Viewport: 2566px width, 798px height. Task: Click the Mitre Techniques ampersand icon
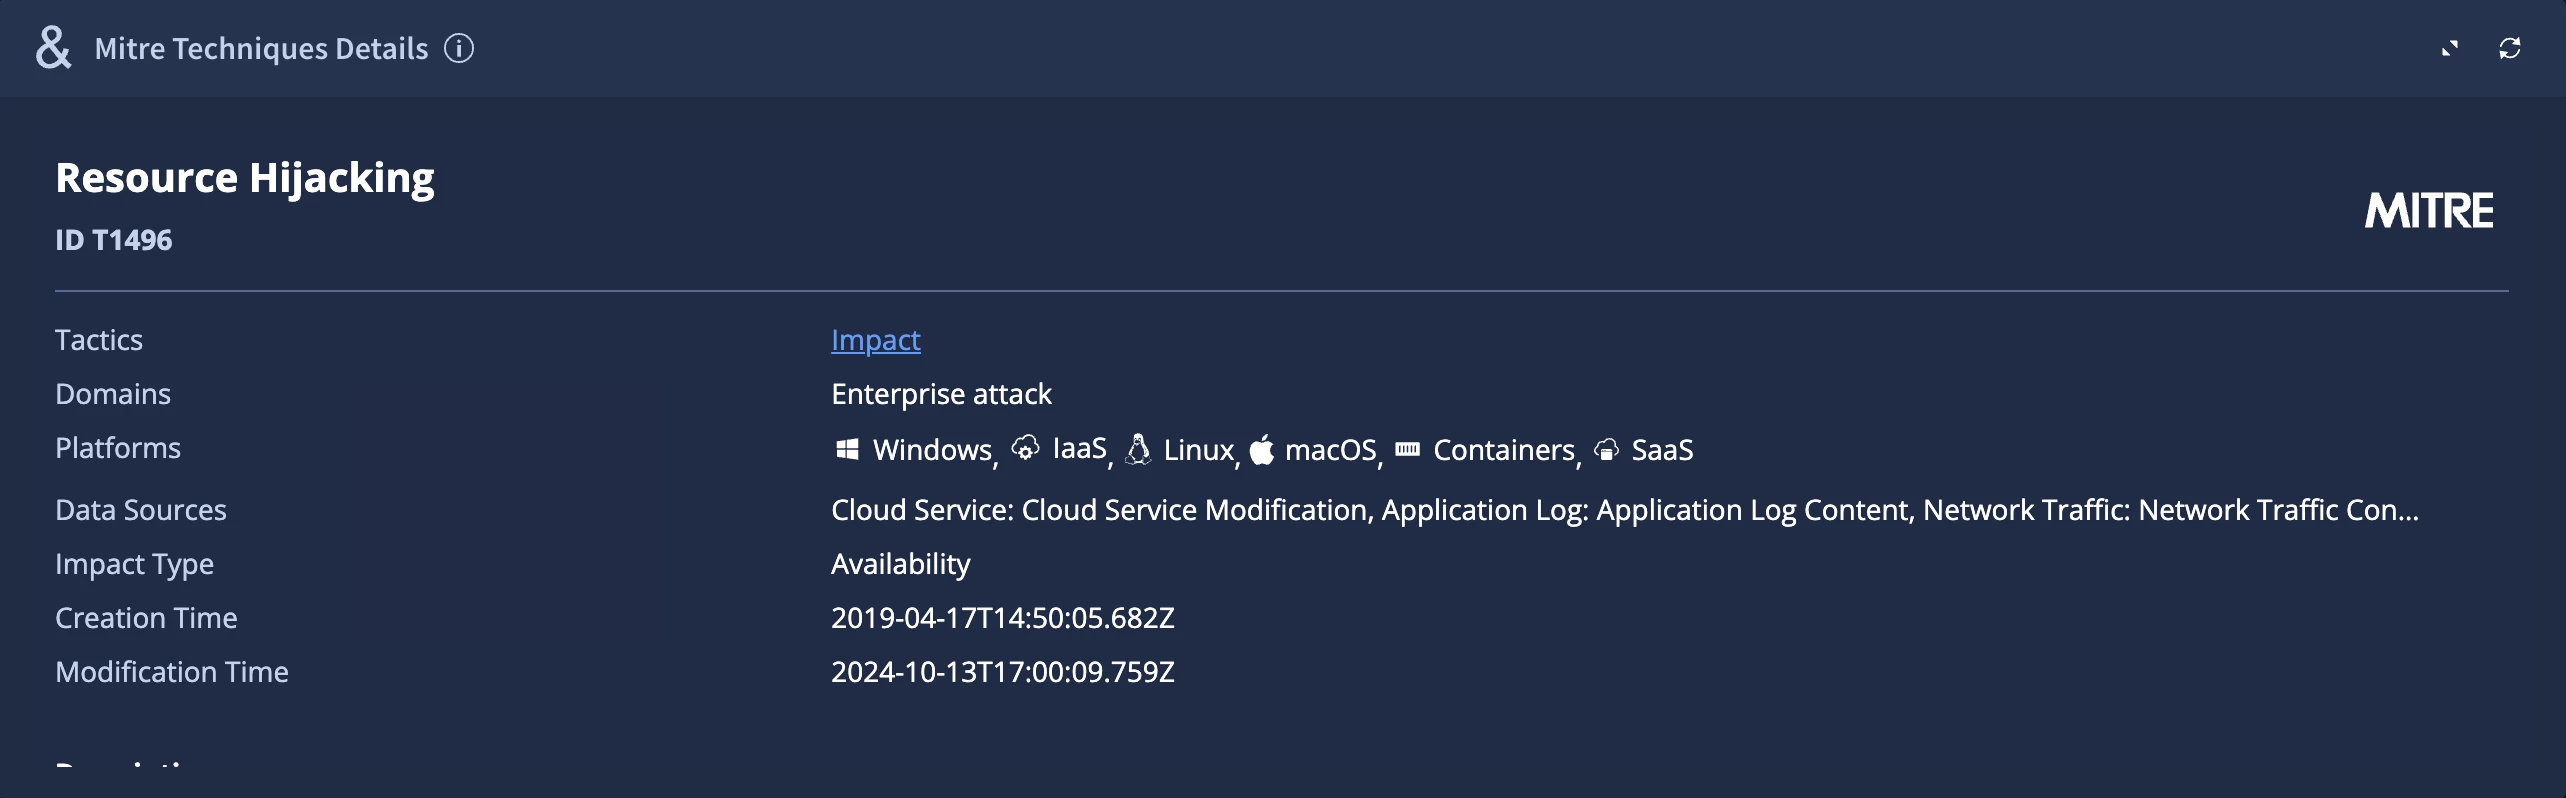[x=53, y=48]
